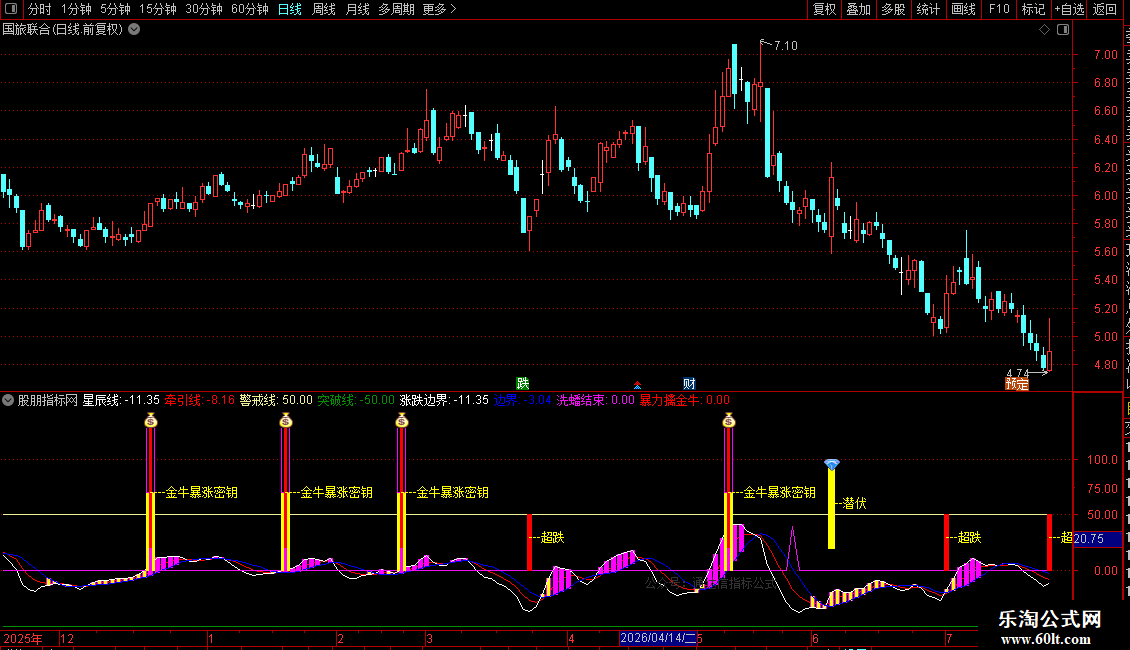Open the 多股 multi-stock view
This screenshot has height=650, width=1130.
[x=894, y=9]
